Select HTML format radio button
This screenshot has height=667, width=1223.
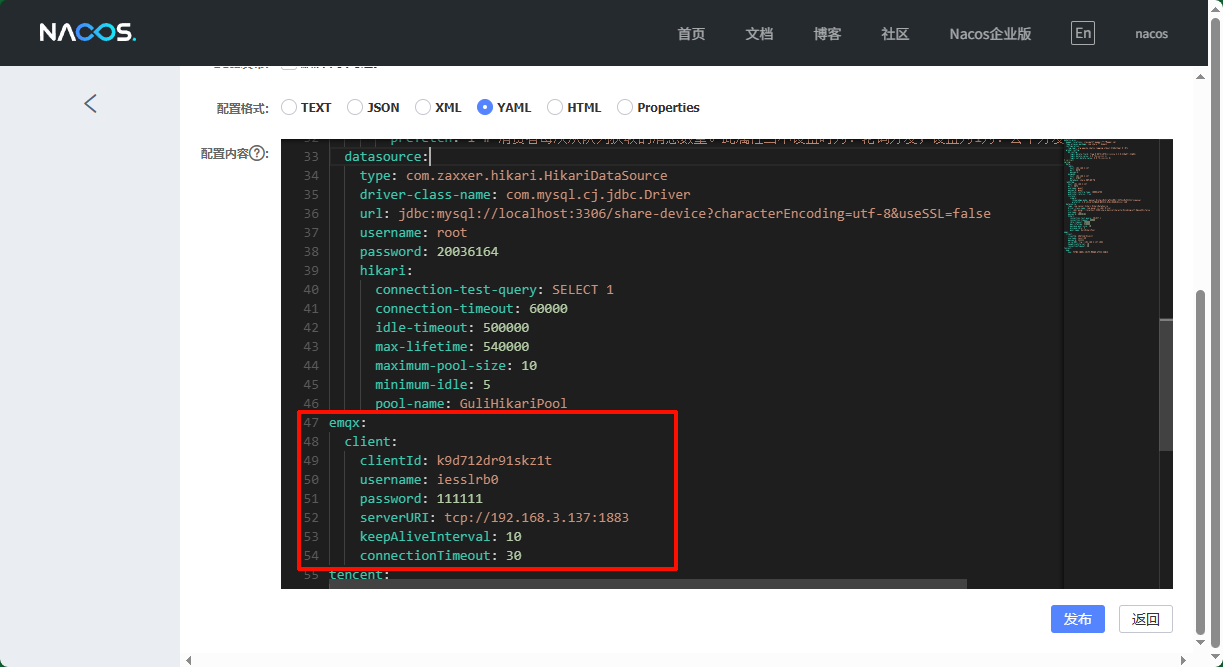pyautogui.click(x=555, y=107)
